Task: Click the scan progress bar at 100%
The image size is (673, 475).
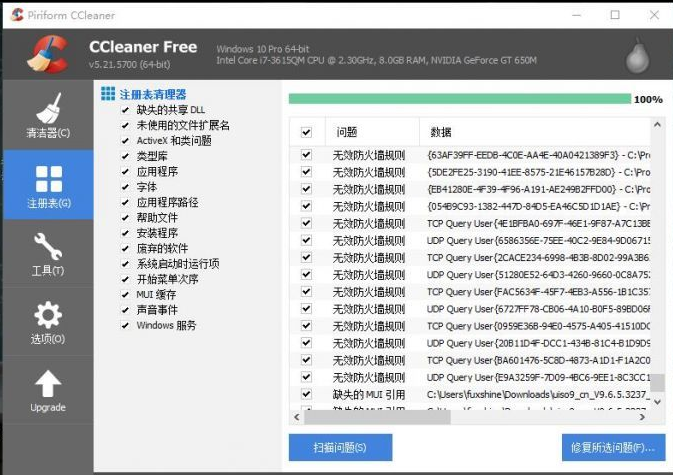Action: 460,99
